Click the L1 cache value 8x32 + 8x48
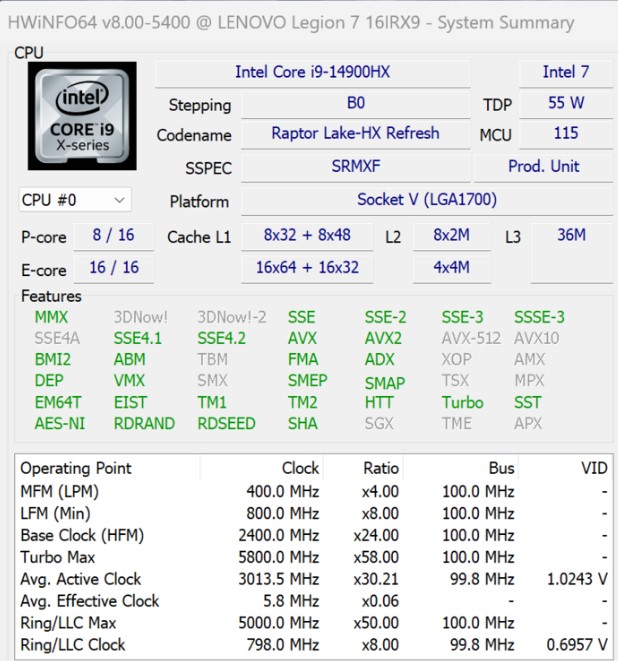 click(307, 236)
